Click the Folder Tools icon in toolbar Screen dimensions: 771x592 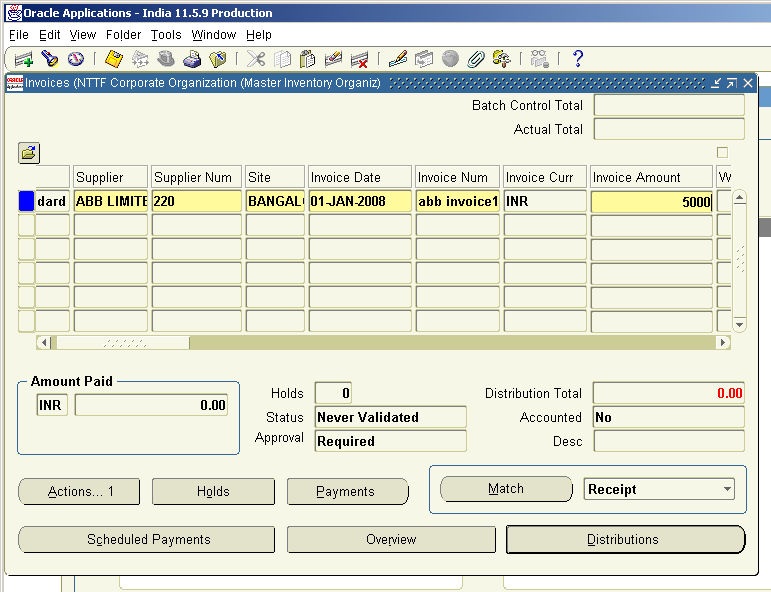click(501, 59)
